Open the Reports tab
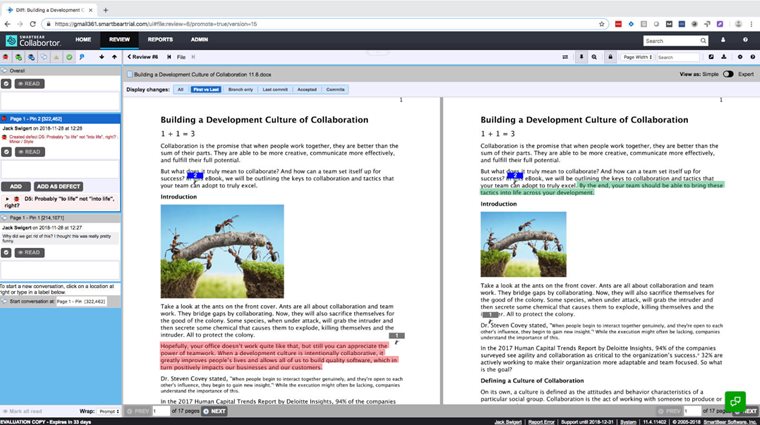The width and height of the screenshot is (760, 425). click(160, 40)
